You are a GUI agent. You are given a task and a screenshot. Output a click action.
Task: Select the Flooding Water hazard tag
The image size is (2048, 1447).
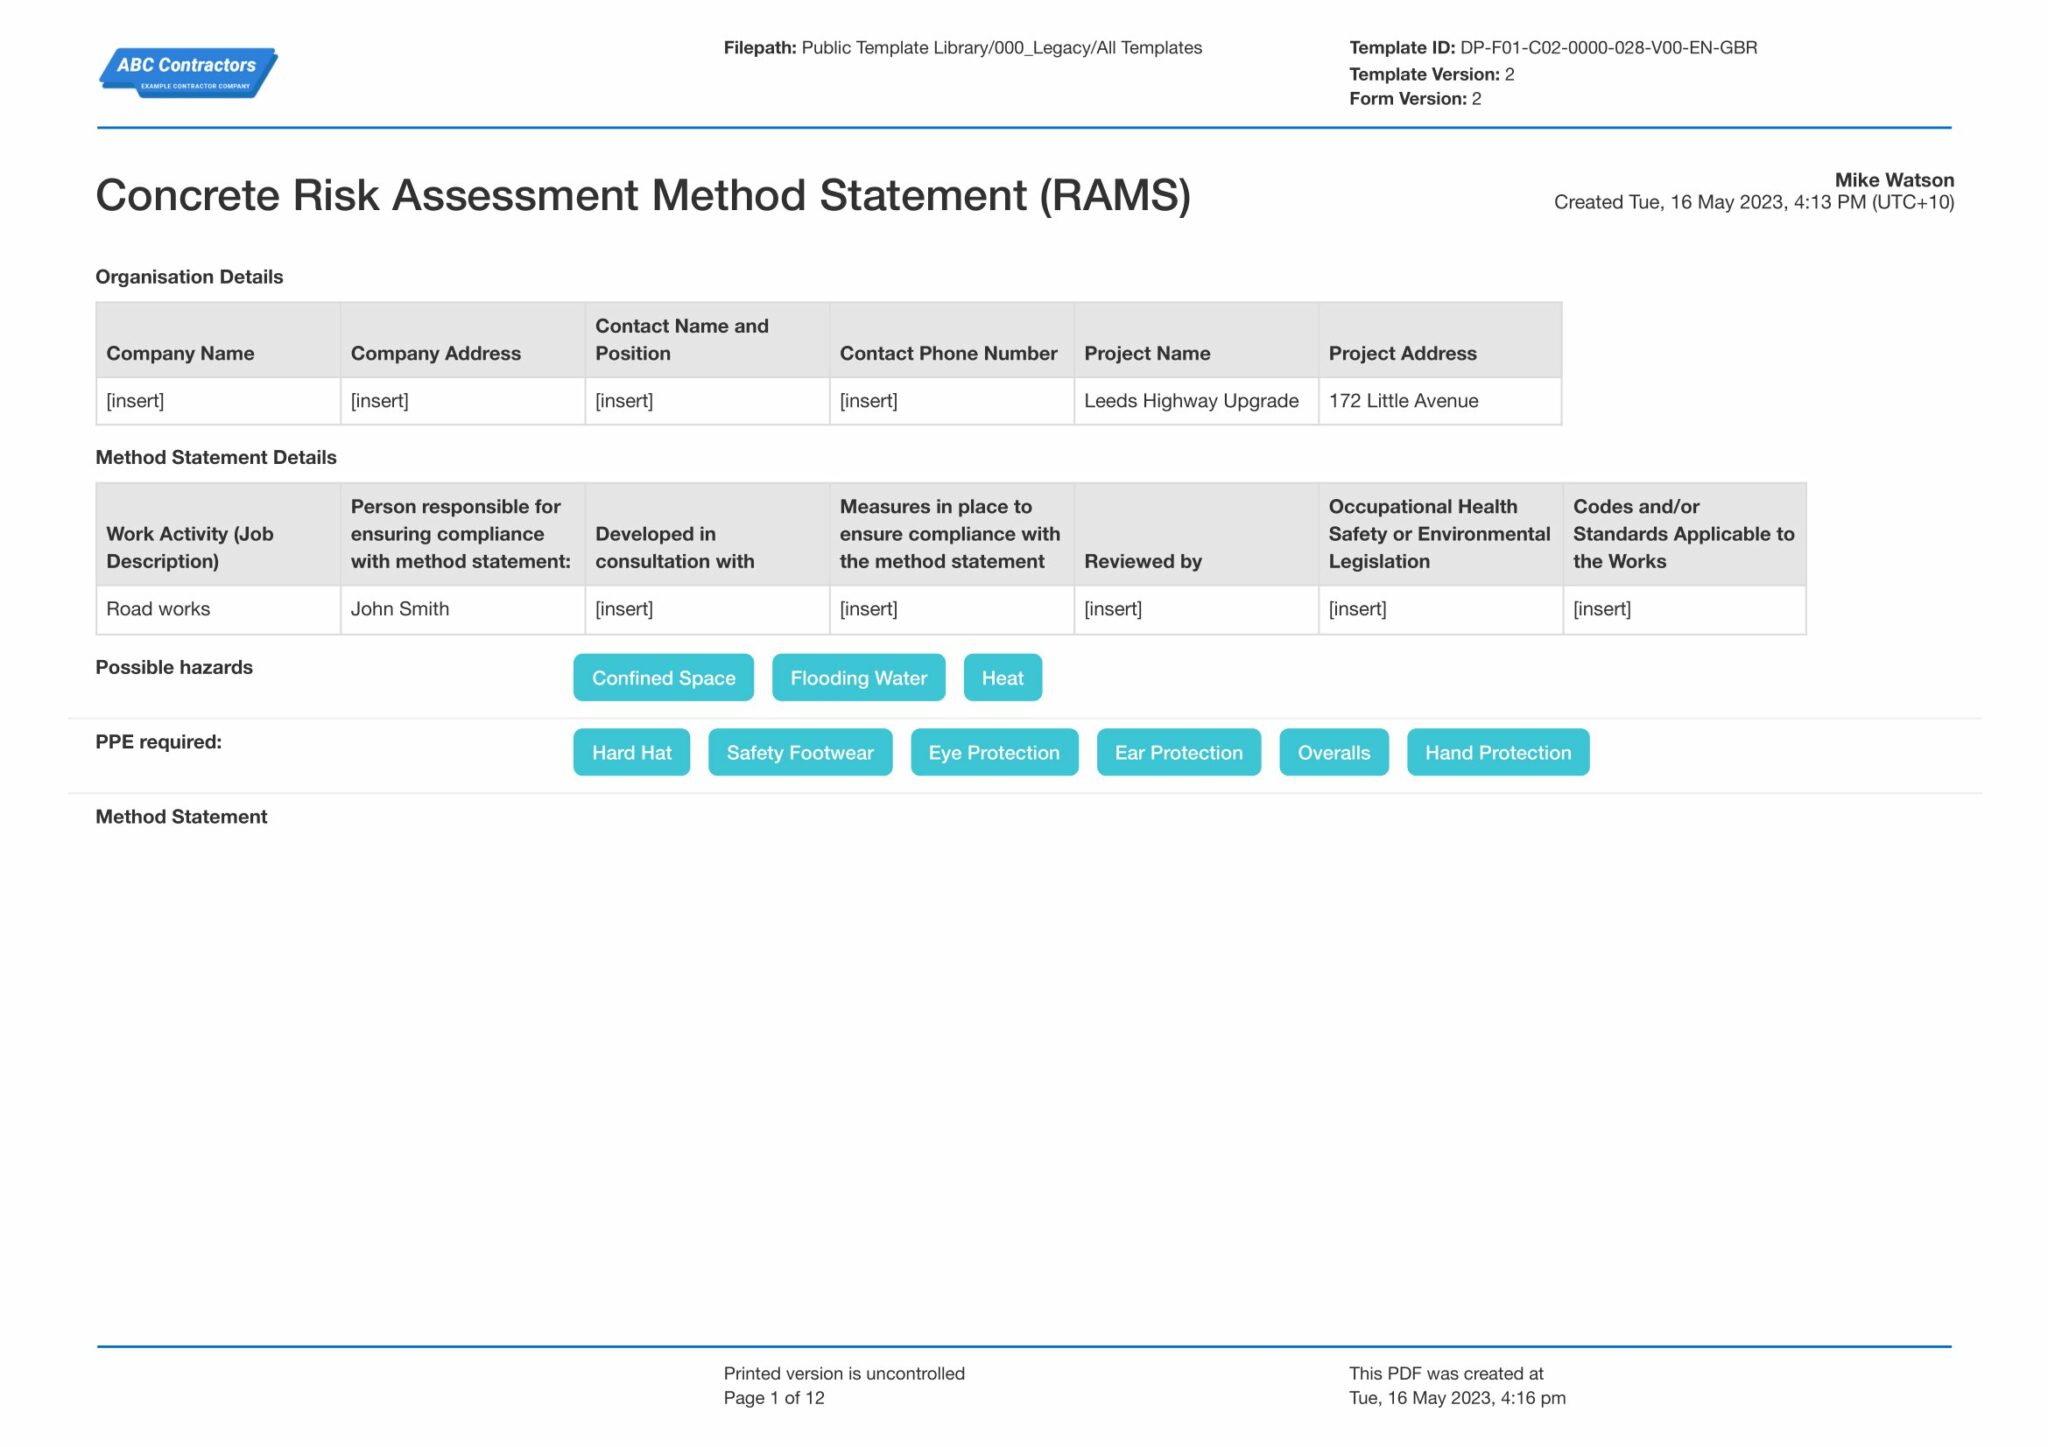(858, 677)
